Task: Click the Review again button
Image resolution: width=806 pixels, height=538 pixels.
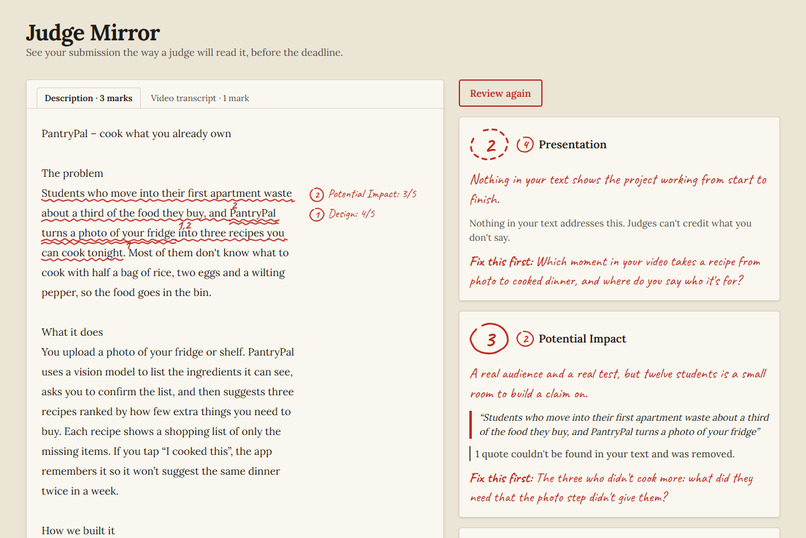Action: 500,93
